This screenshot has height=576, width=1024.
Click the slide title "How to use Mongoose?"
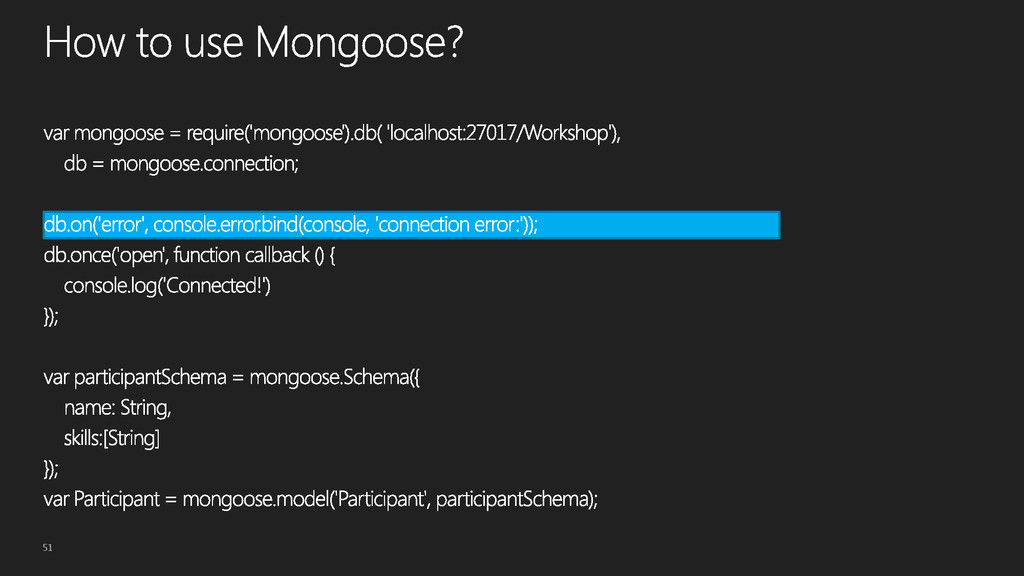click(253, 43)
